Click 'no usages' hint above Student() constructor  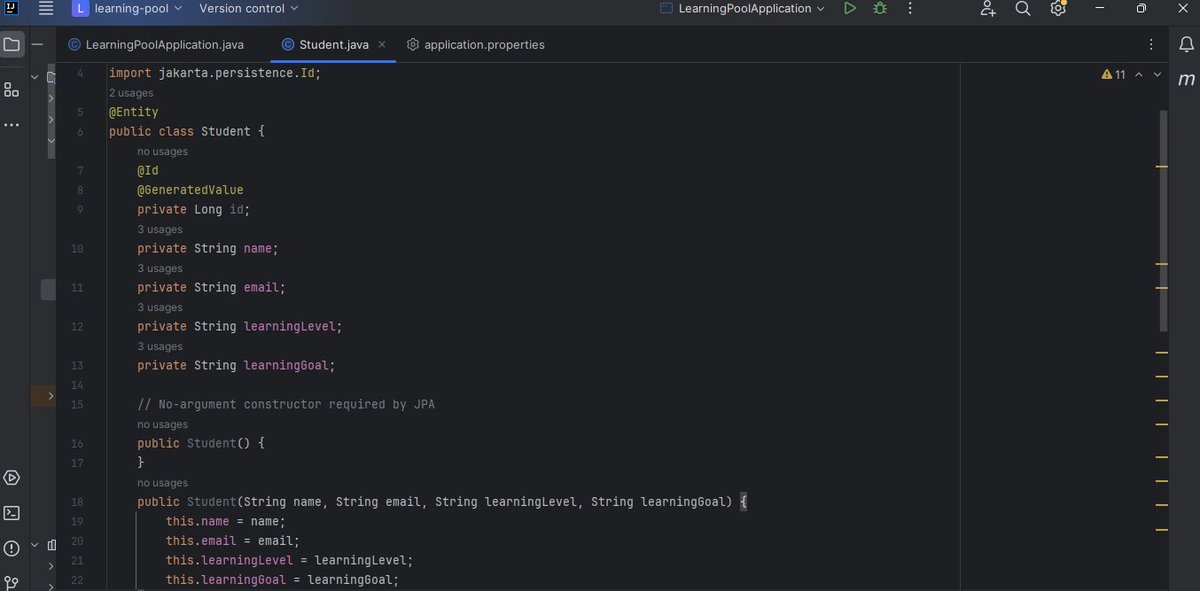[x=163, y=425]
